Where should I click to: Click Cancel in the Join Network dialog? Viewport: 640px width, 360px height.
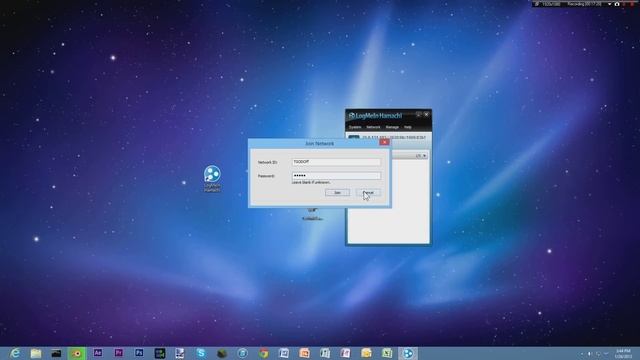[368, 192]
